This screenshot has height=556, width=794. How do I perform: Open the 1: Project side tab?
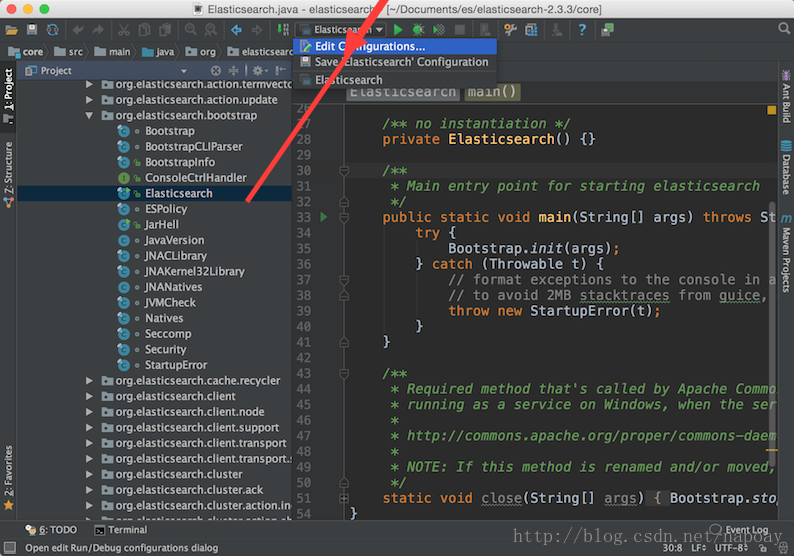[x=9, y=96]
